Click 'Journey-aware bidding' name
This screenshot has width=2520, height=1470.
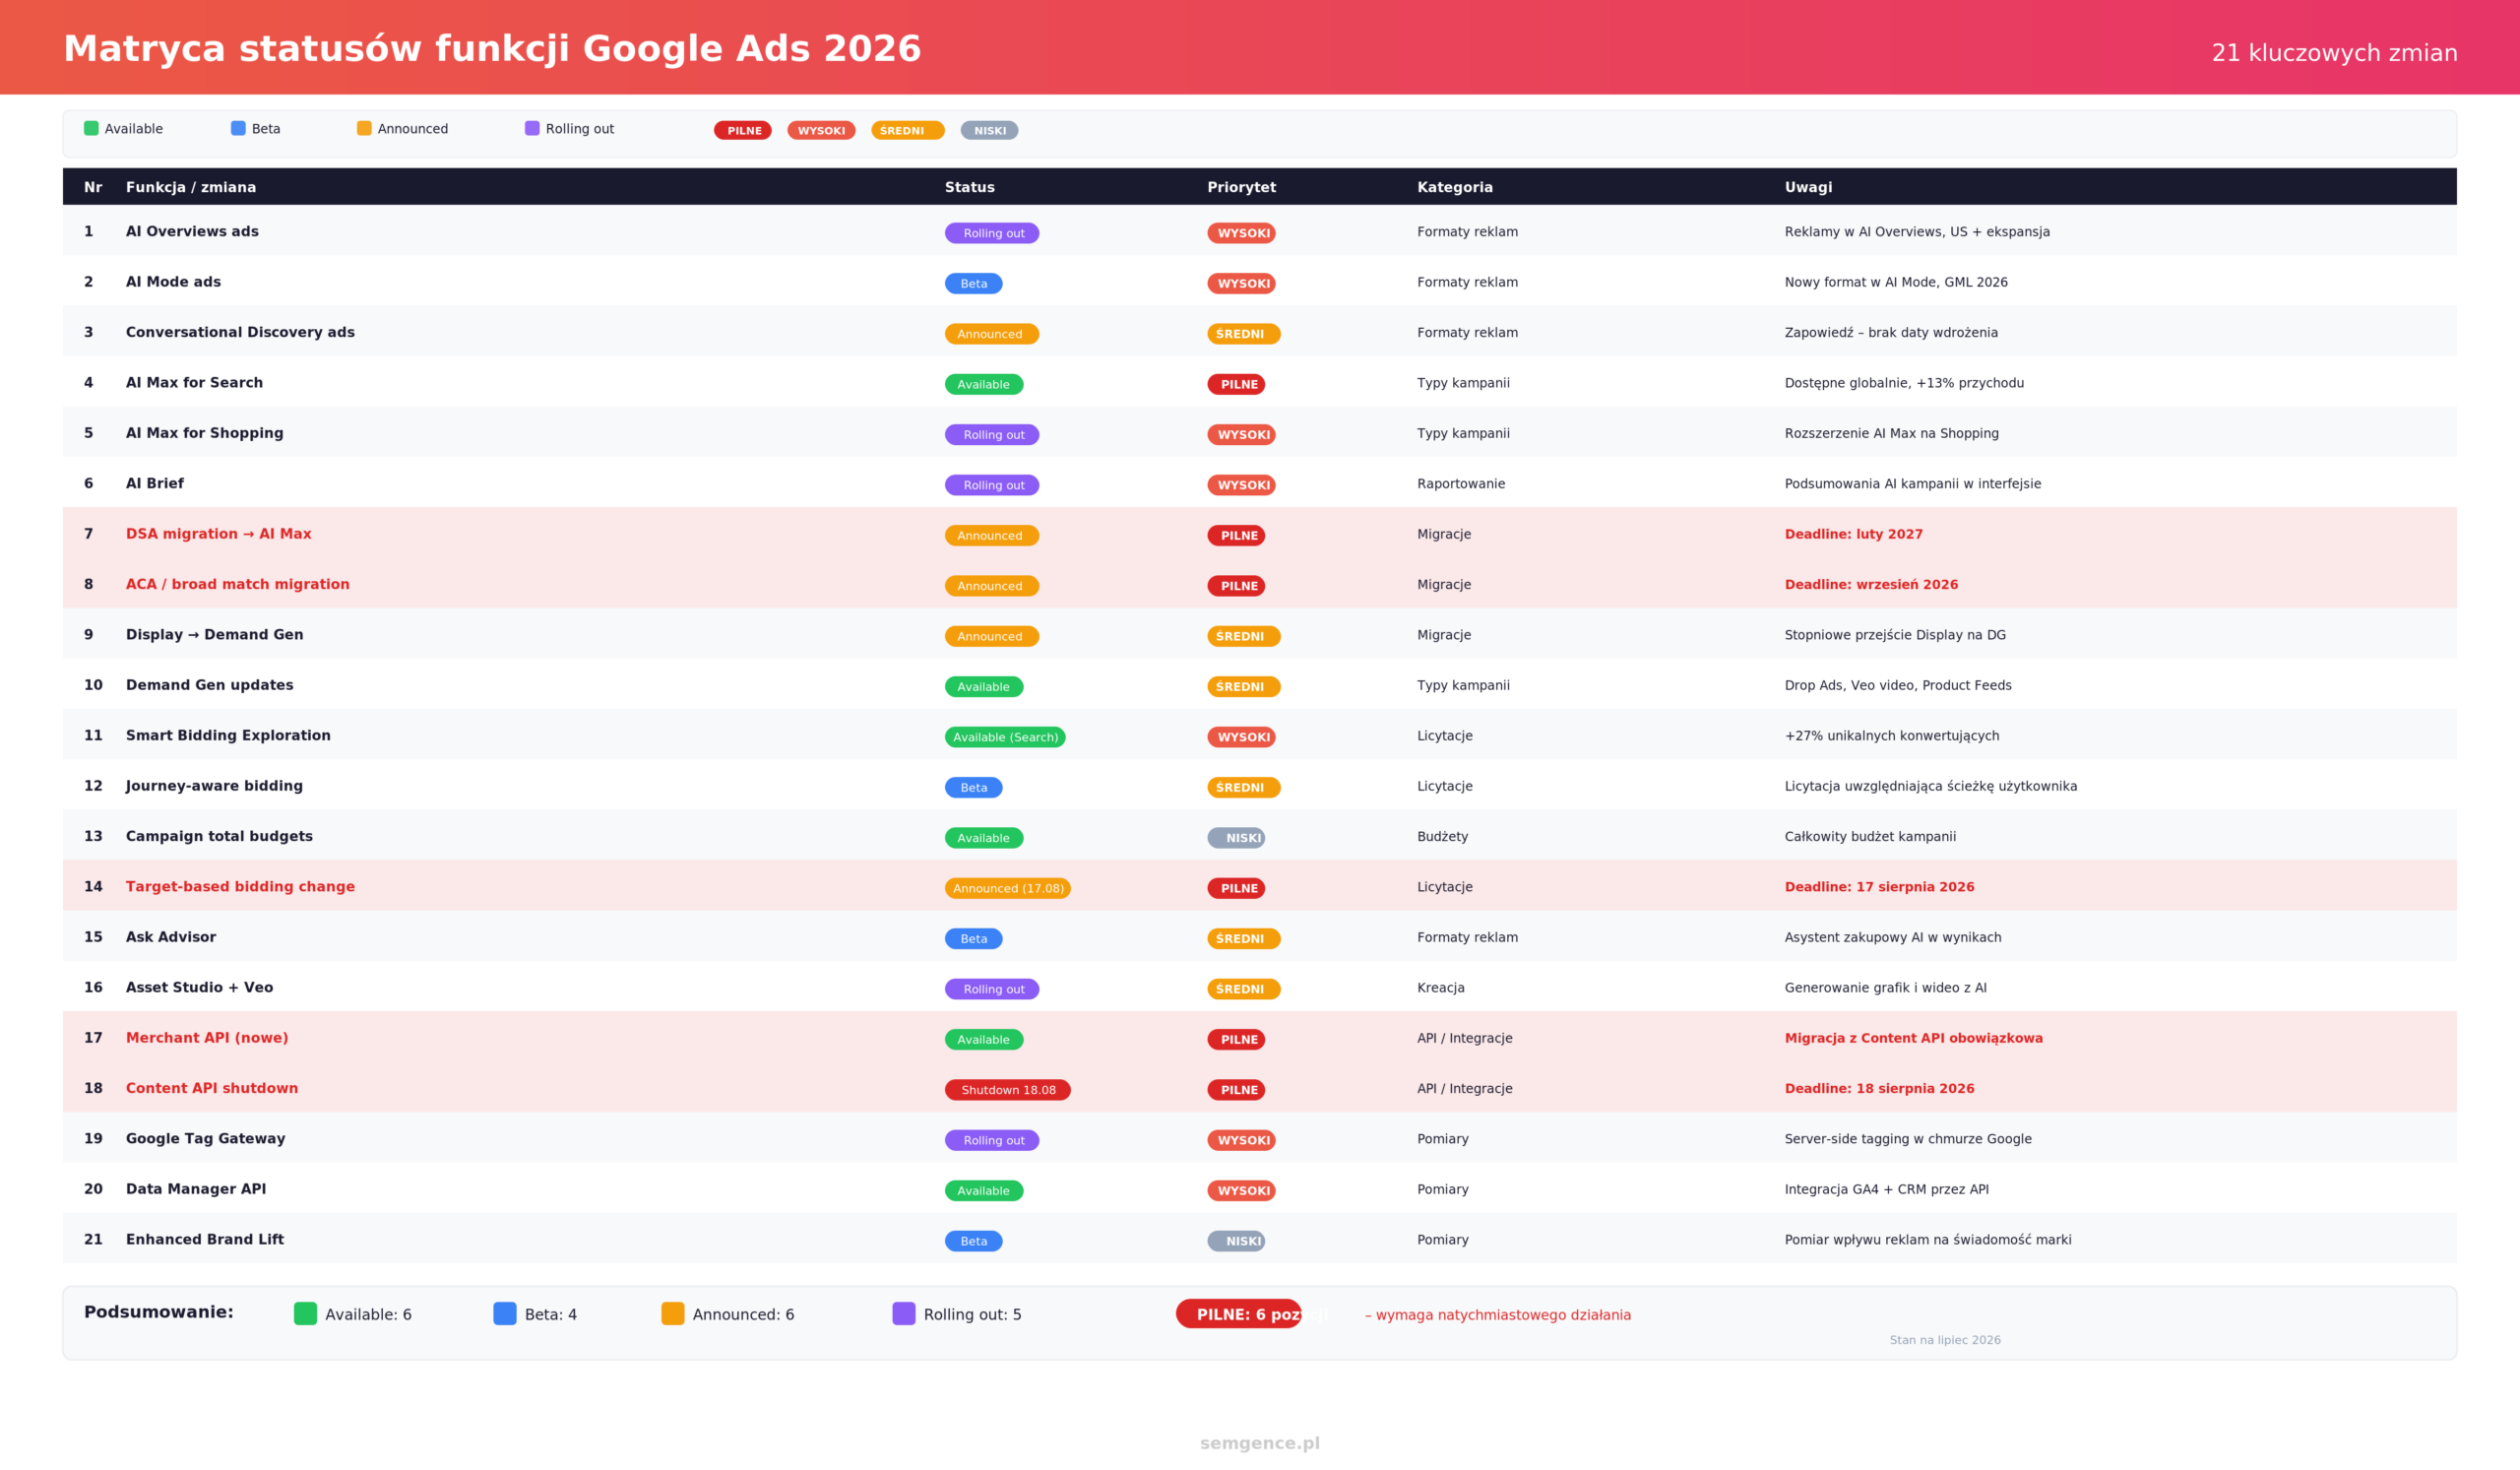214,786
